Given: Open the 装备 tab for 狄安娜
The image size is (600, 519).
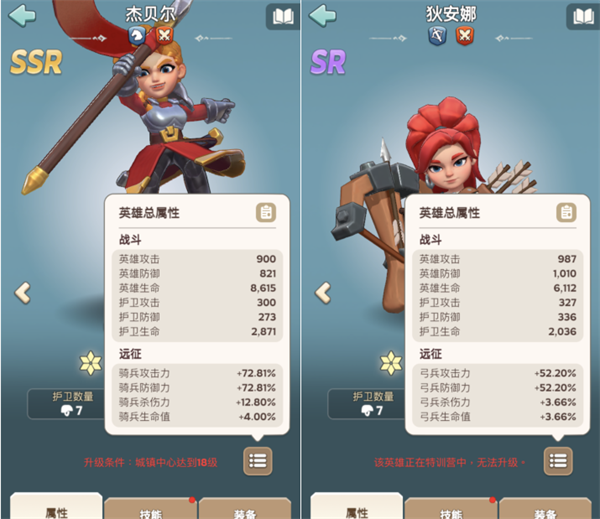Looking at the screenshot, I should pyautogui.click(x=546, y=509).
